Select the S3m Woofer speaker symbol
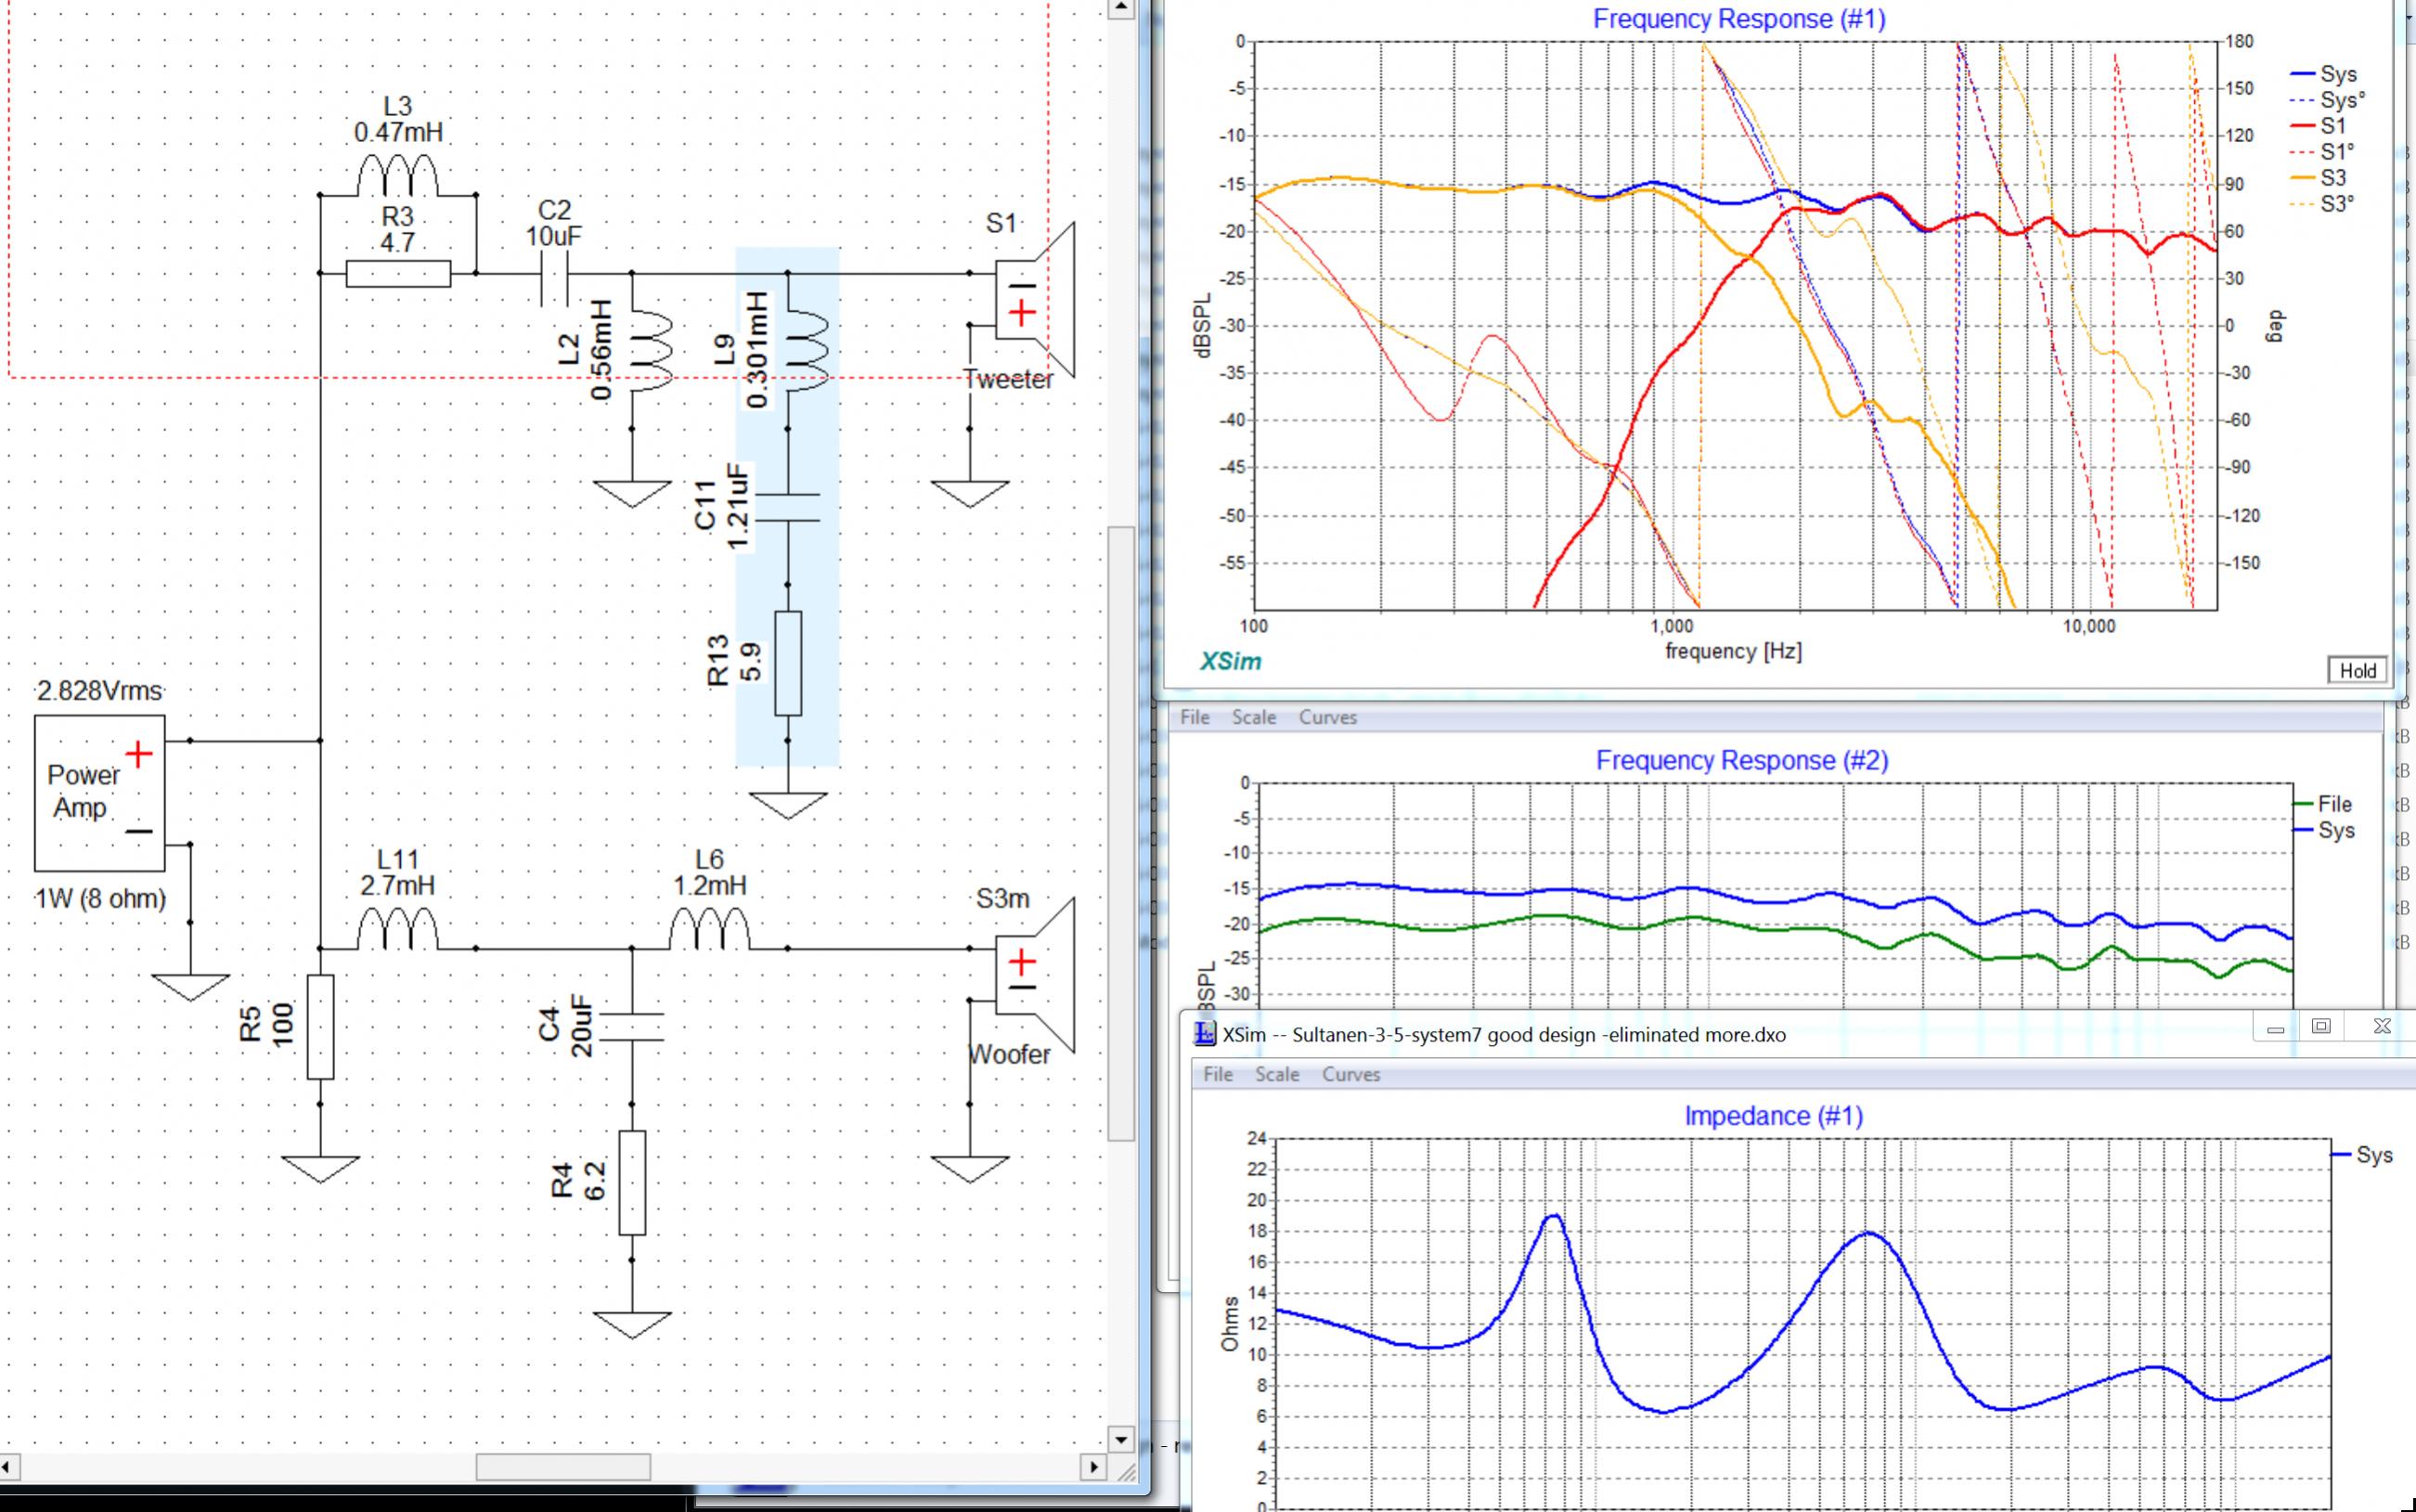 point(1034,975)
